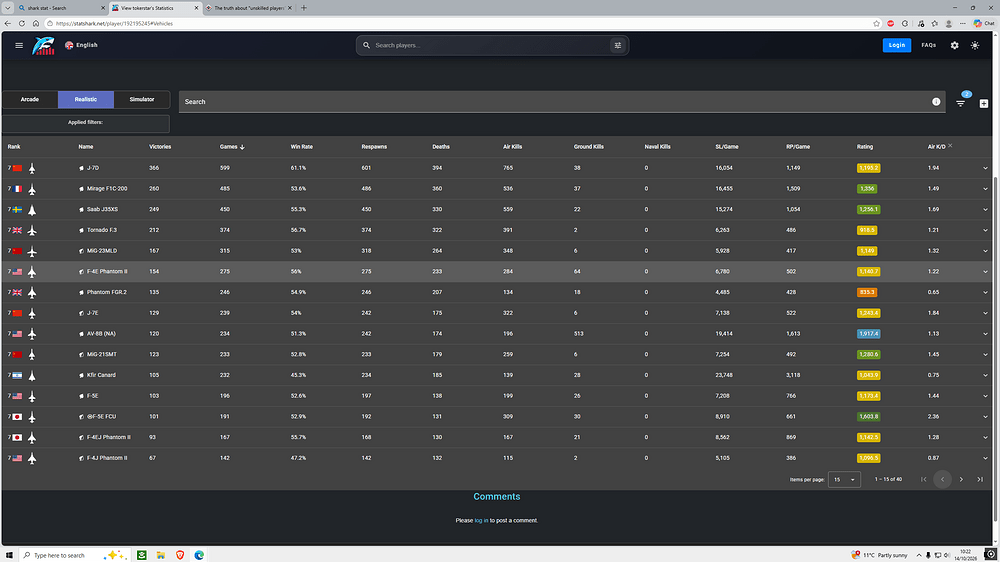1000x562 pixels.
Task: Switch to Arcade mode tab
Action: (30, 100)
